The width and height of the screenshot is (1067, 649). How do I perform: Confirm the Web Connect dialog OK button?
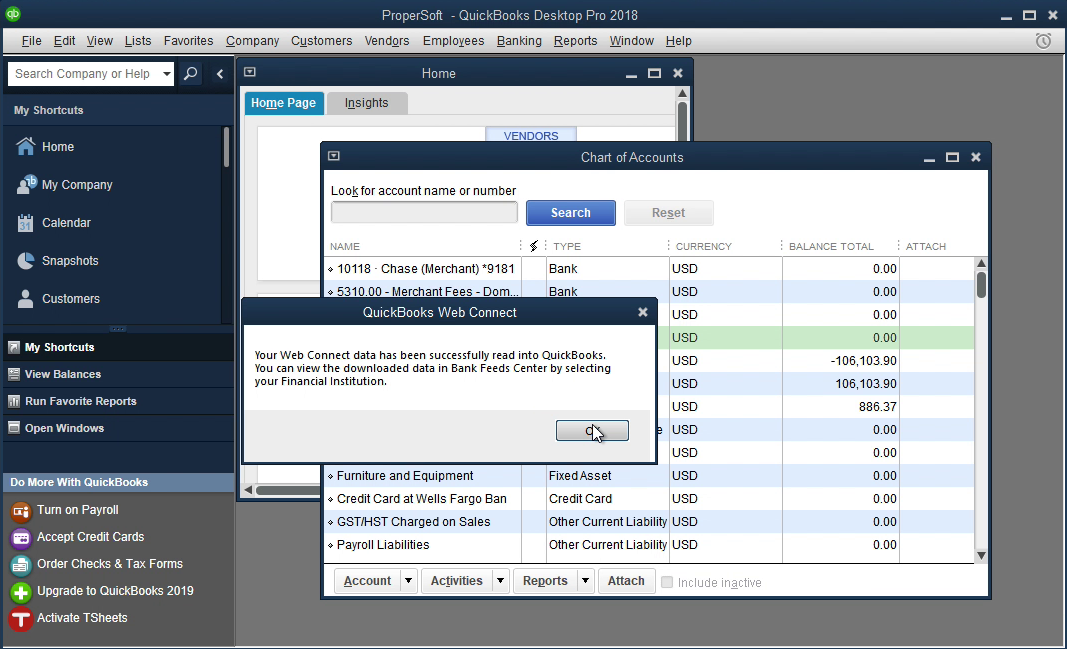tap(592, 431)
